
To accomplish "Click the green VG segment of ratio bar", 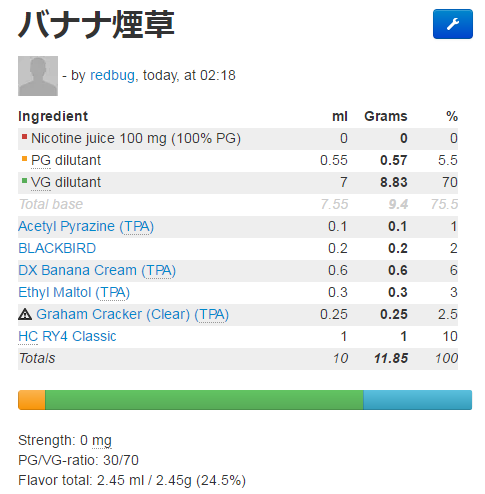I will pyautogui.click(x=204, y=400).
